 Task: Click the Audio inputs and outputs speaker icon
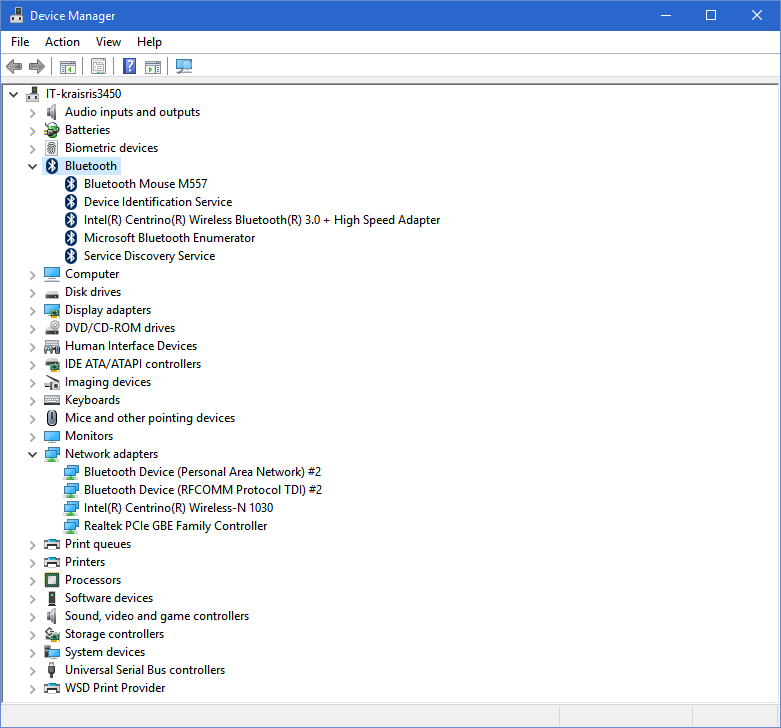(x=52, y=112)
